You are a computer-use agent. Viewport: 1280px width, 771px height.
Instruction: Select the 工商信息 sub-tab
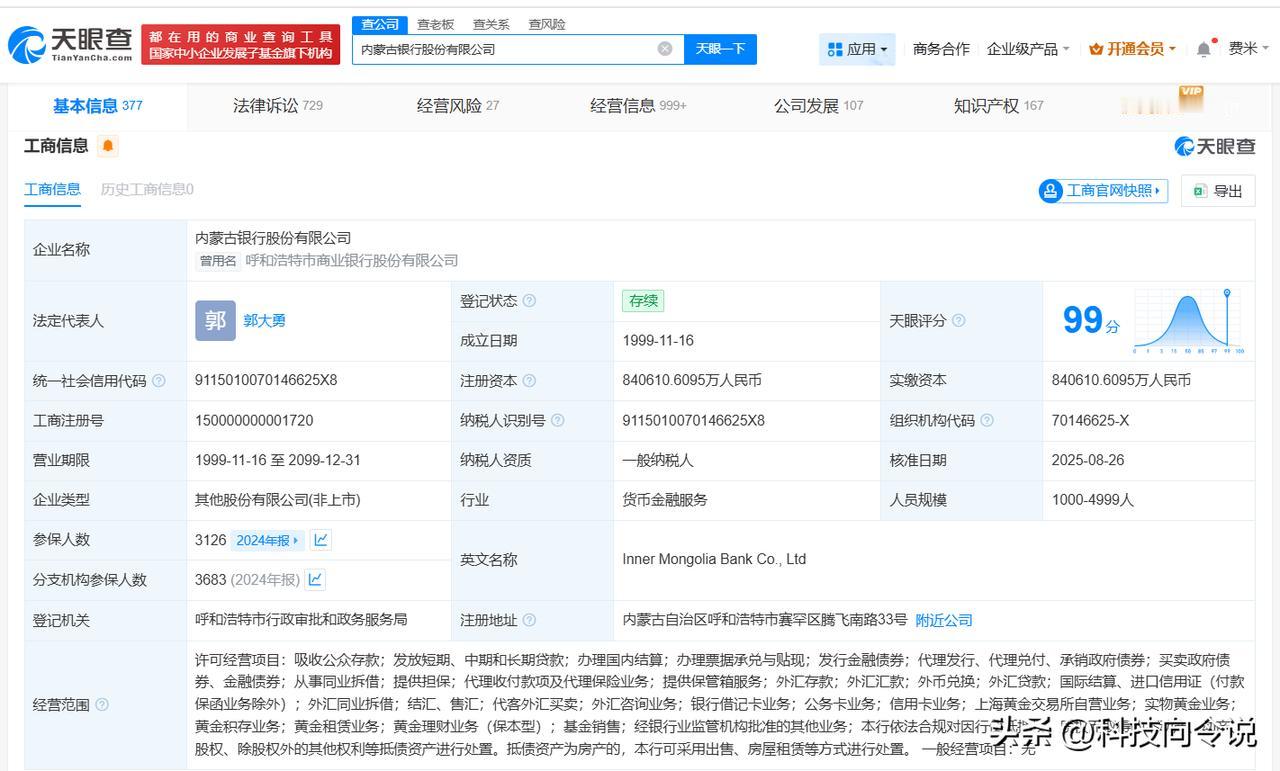[x=52, y=189]
